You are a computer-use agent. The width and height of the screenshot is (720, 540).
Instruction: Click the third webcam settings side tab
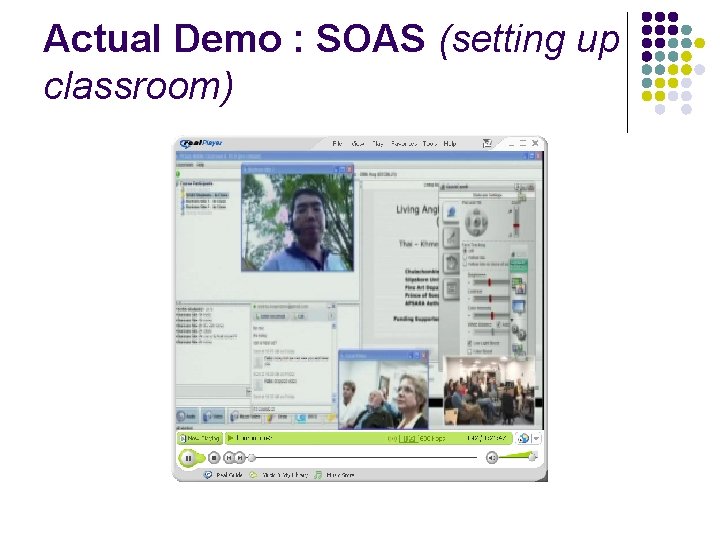tap(451, 263)
